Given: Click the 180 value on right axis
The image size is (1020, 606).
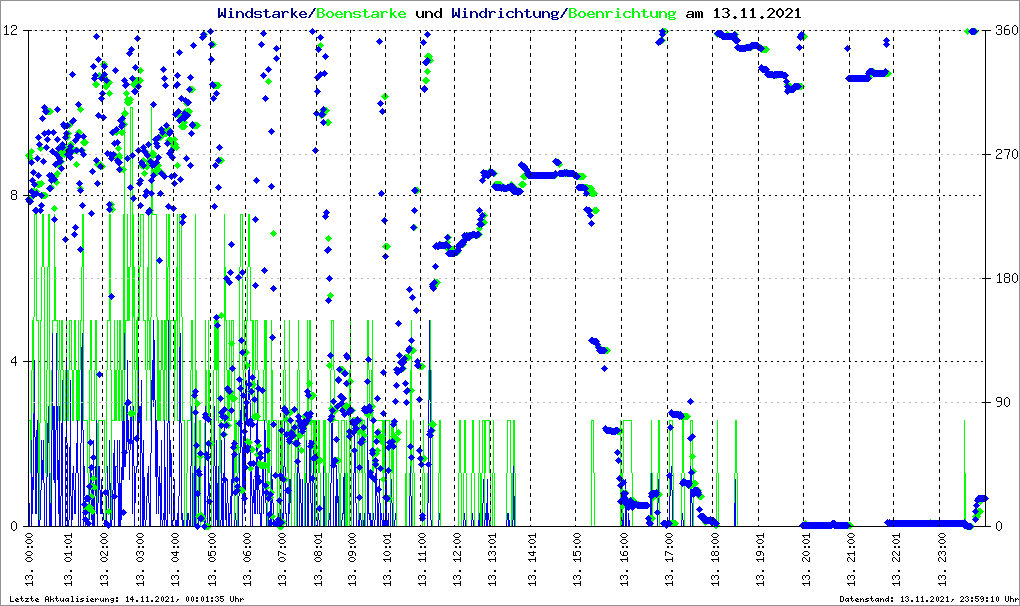Looking at the screenshot, I should click(x=1005, y=278).
